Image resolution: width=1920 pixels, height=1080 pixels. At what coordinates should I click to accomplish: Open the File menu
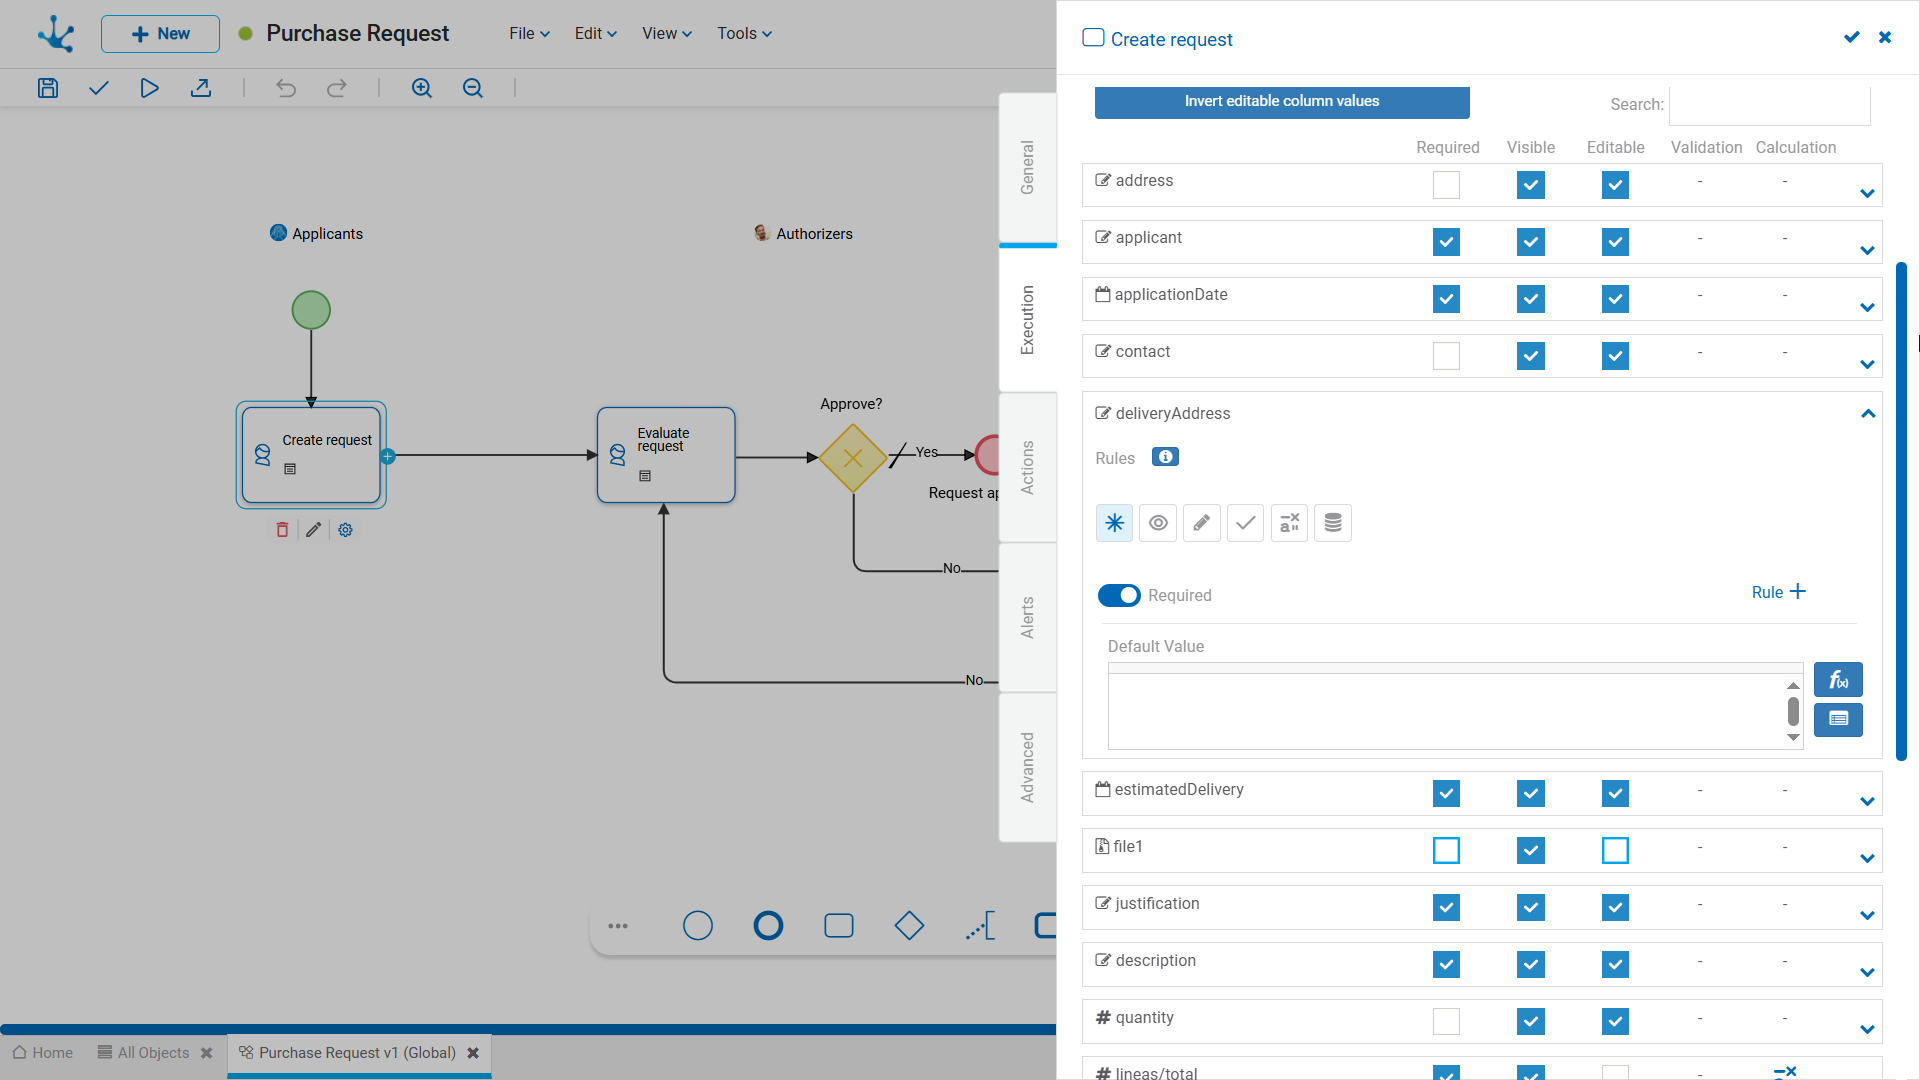coord(529,33)
